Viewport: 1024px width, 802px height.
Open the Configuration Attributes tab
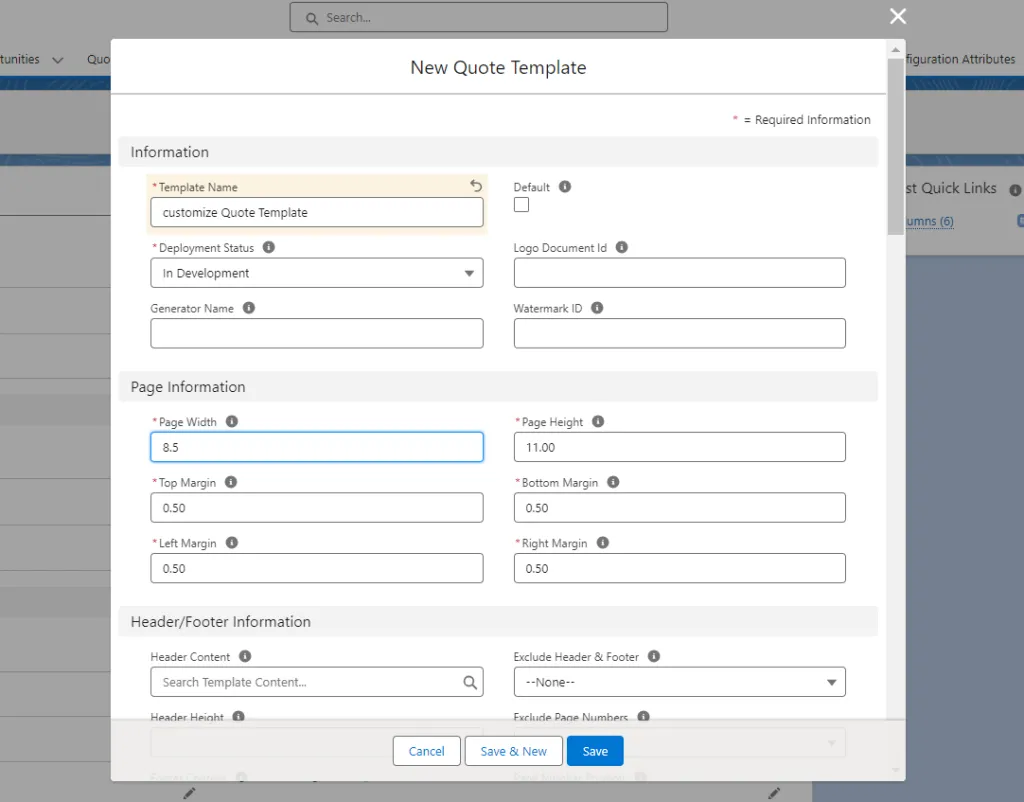tap(961, 59)
